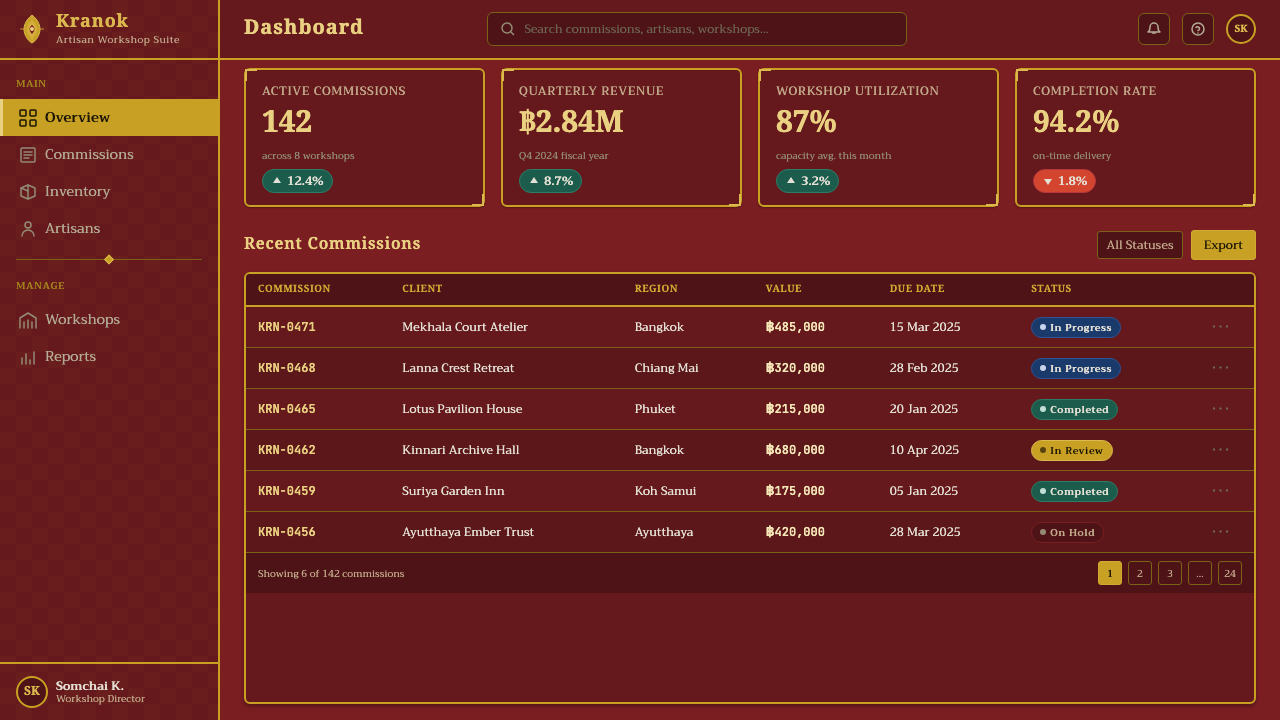Open Artisans in the sidebar
This screenshot has height=720, width=1280.
click(x=109, y=229)
